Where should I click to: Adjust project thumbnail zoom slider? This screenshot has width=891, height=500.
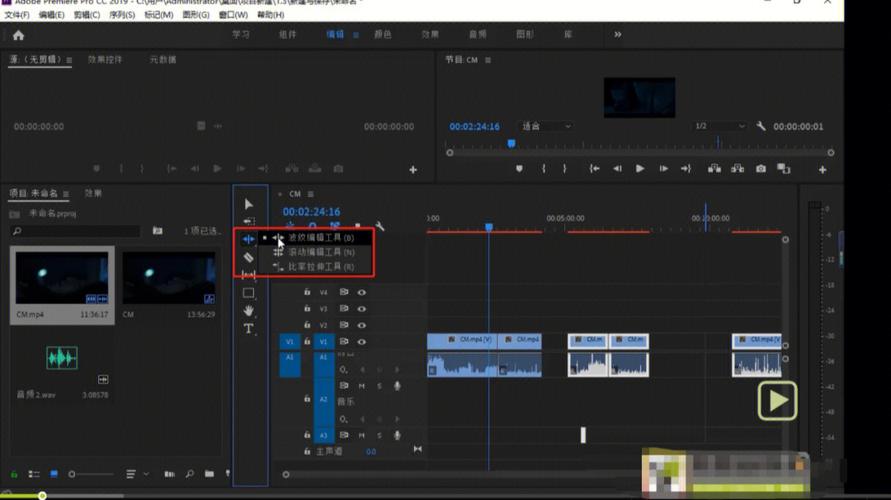[91, 474]
